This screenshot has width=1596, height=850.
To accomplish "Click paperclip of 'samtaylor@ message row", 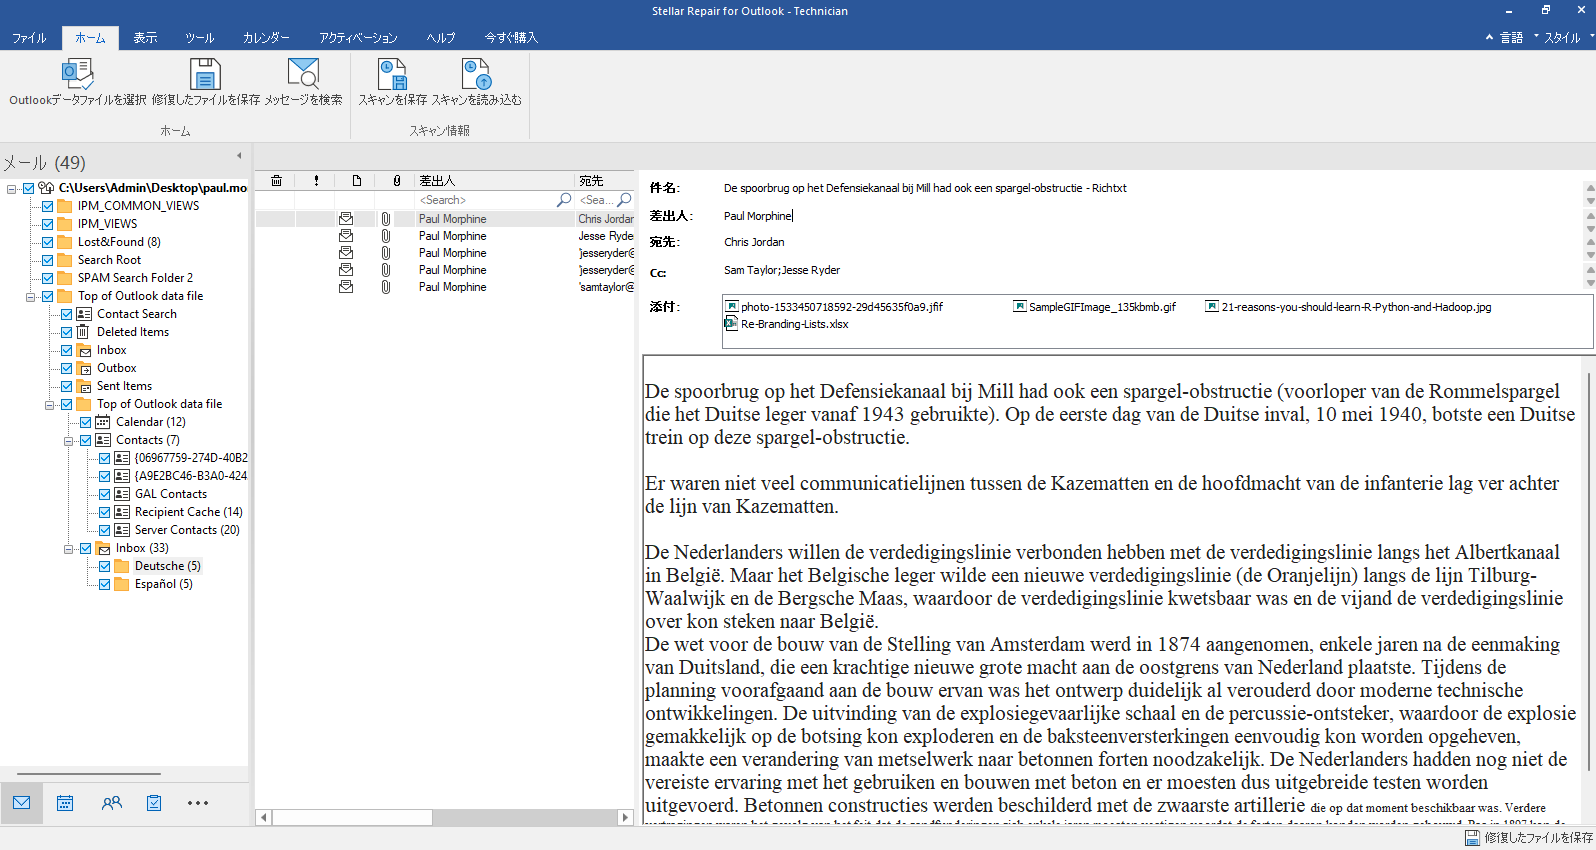I will (x=386, y=287).
